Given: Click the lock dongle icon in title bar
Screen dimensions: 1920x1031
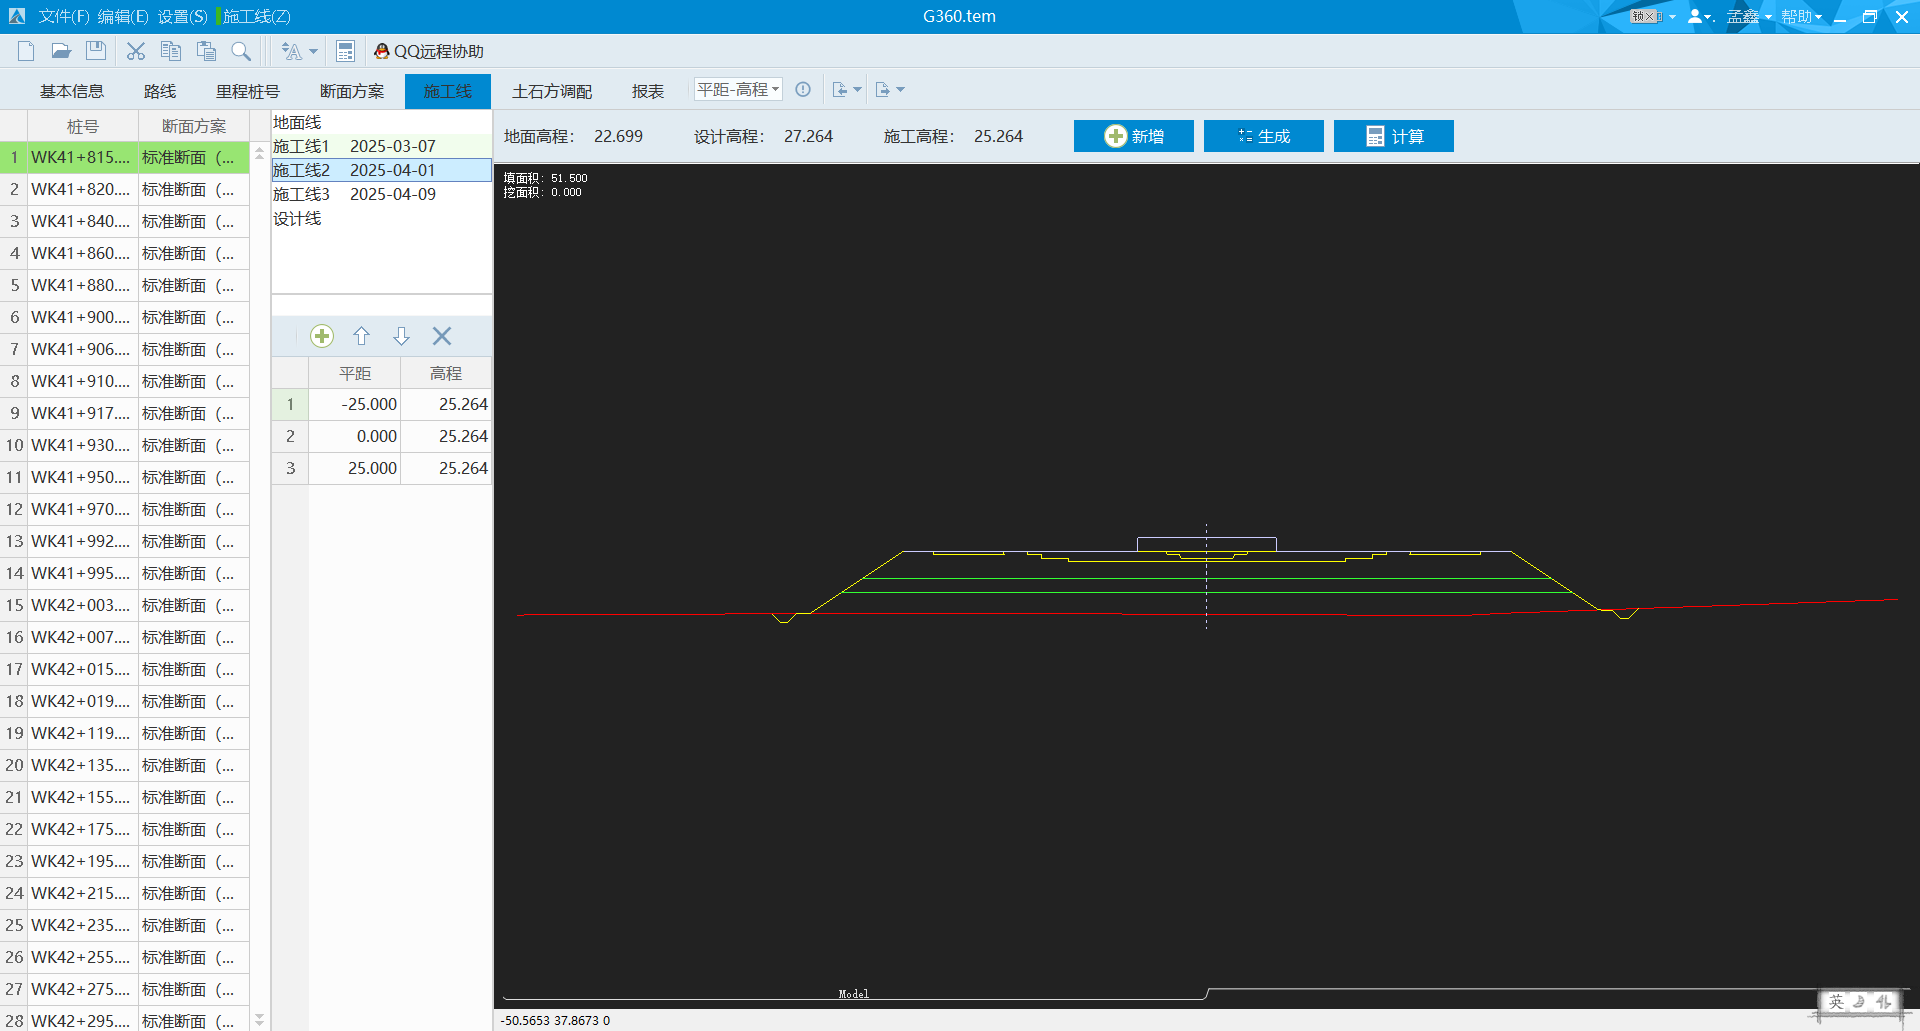Looking at the screenshot, I should (x=1646, y=16).
